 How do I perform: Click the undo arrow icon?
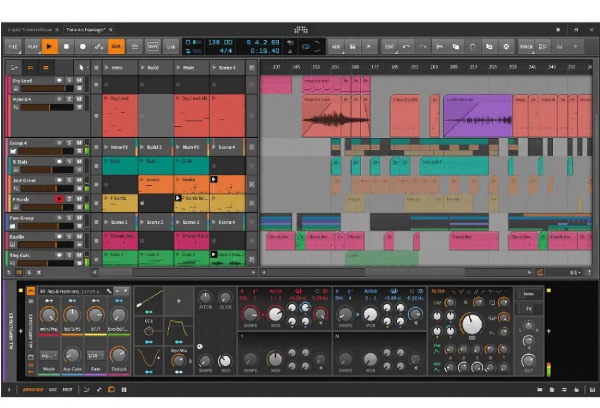pyautogui.click(x=406, y=47)
